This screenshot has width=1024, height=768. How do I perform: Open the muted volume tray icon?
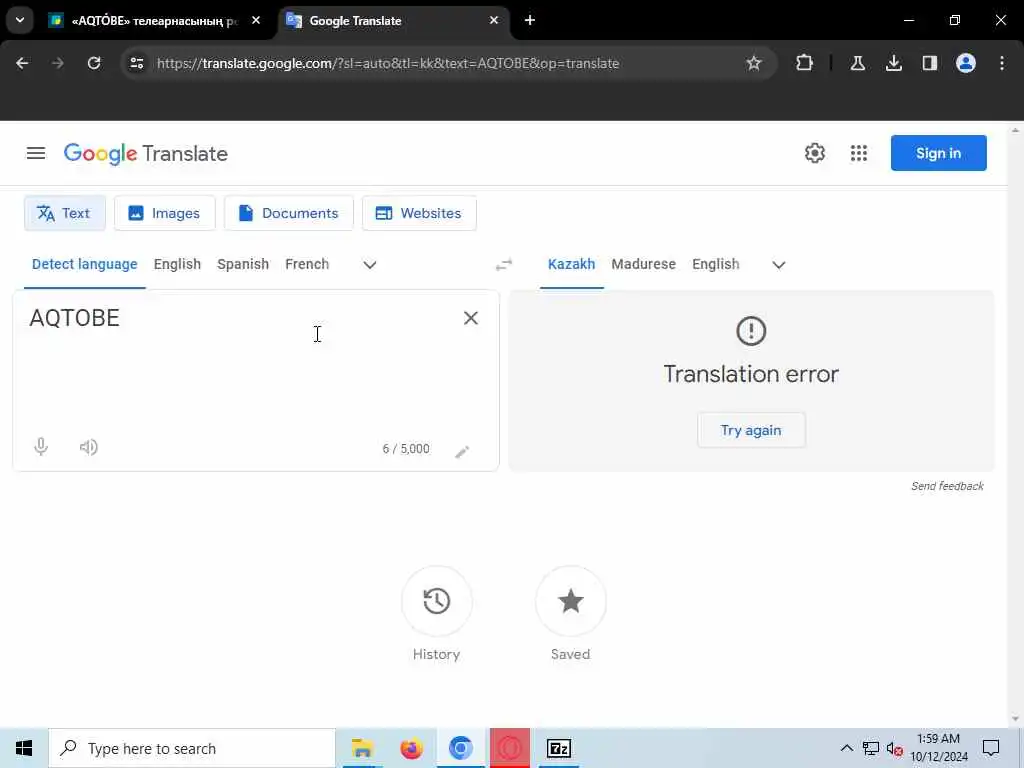[895, 748]
